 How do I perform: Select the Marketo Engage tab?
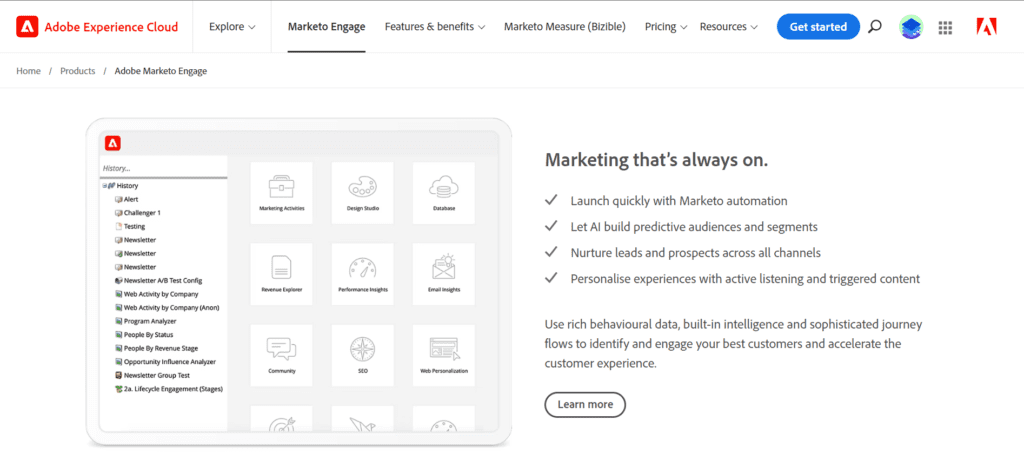coord(327,27)
